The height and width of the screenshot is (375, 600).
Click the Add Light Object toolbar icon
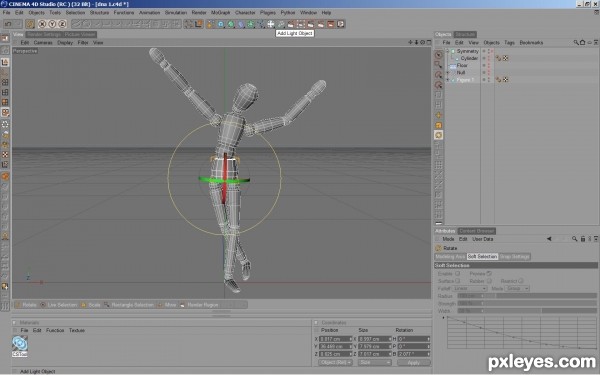click(281, 24)
